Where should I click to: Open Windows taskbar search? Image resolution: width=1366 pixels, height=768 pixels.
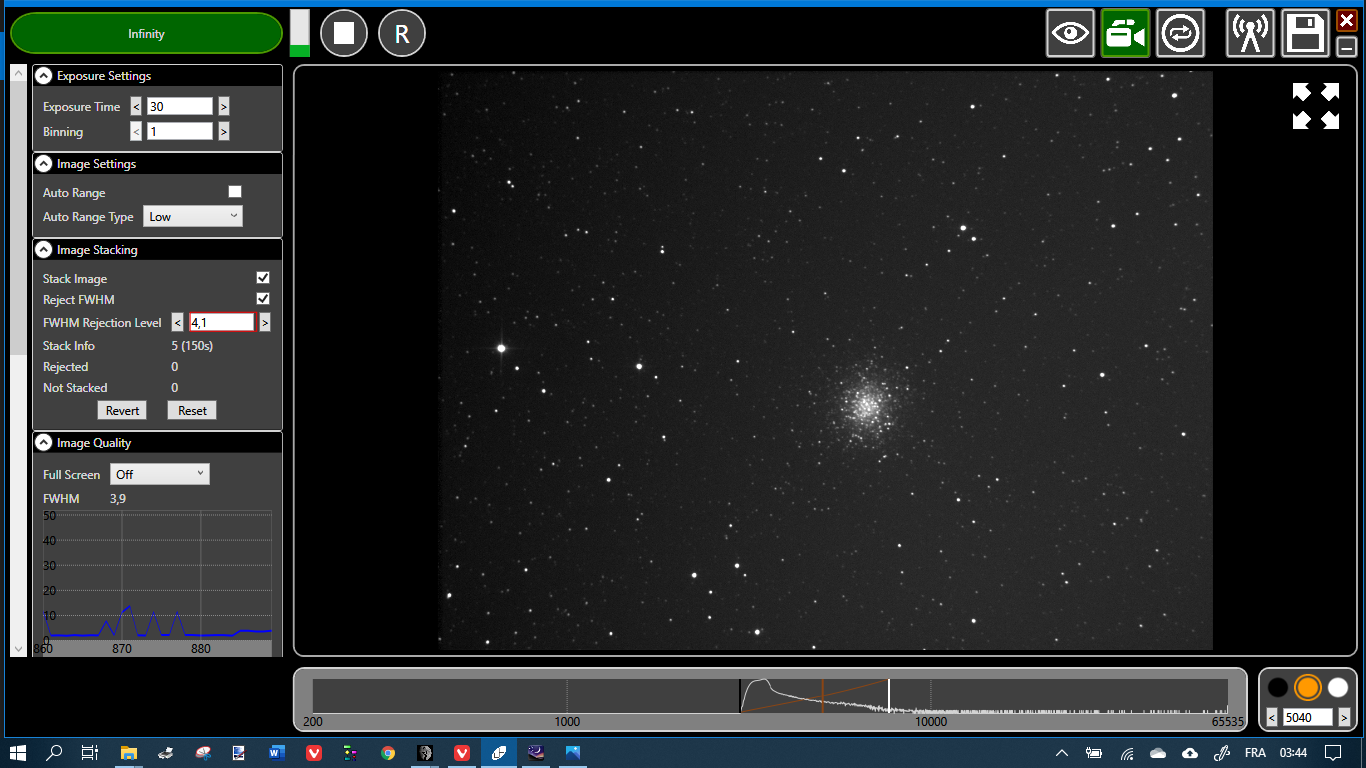coord(55,752)
